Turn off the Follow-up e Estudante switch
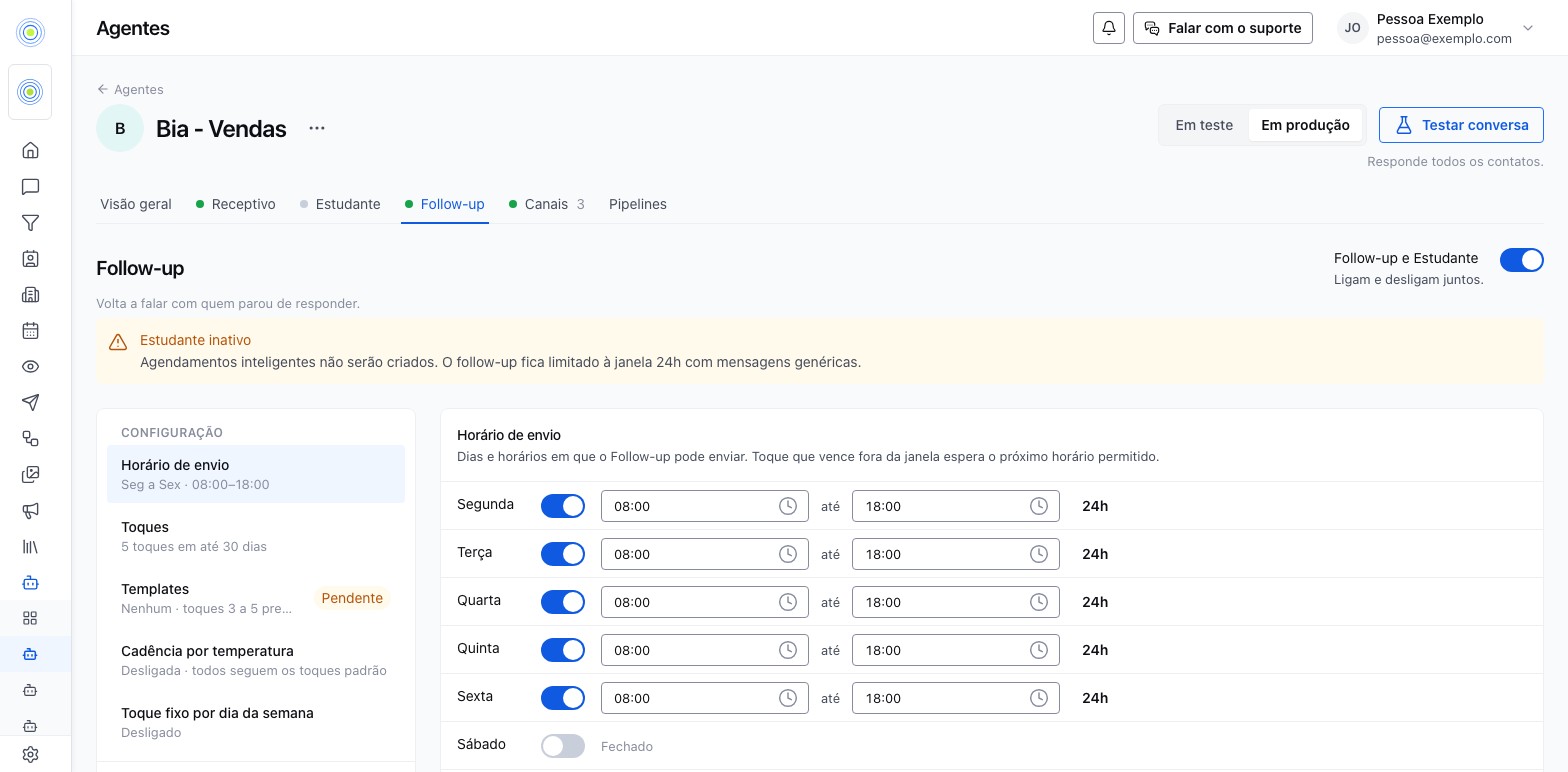 pyautogui.click(x=1521, y=260)
